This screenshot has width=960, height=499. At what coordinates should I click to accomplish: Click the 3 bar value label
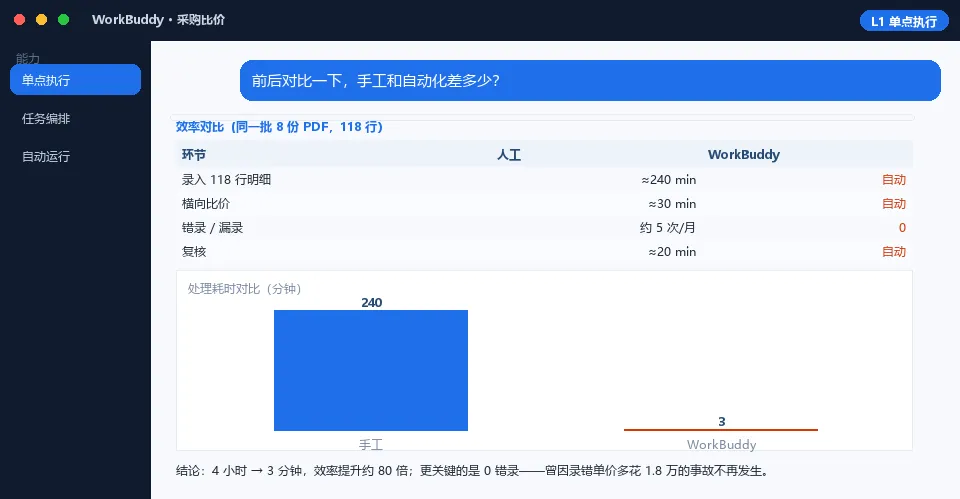pos(721,421)
